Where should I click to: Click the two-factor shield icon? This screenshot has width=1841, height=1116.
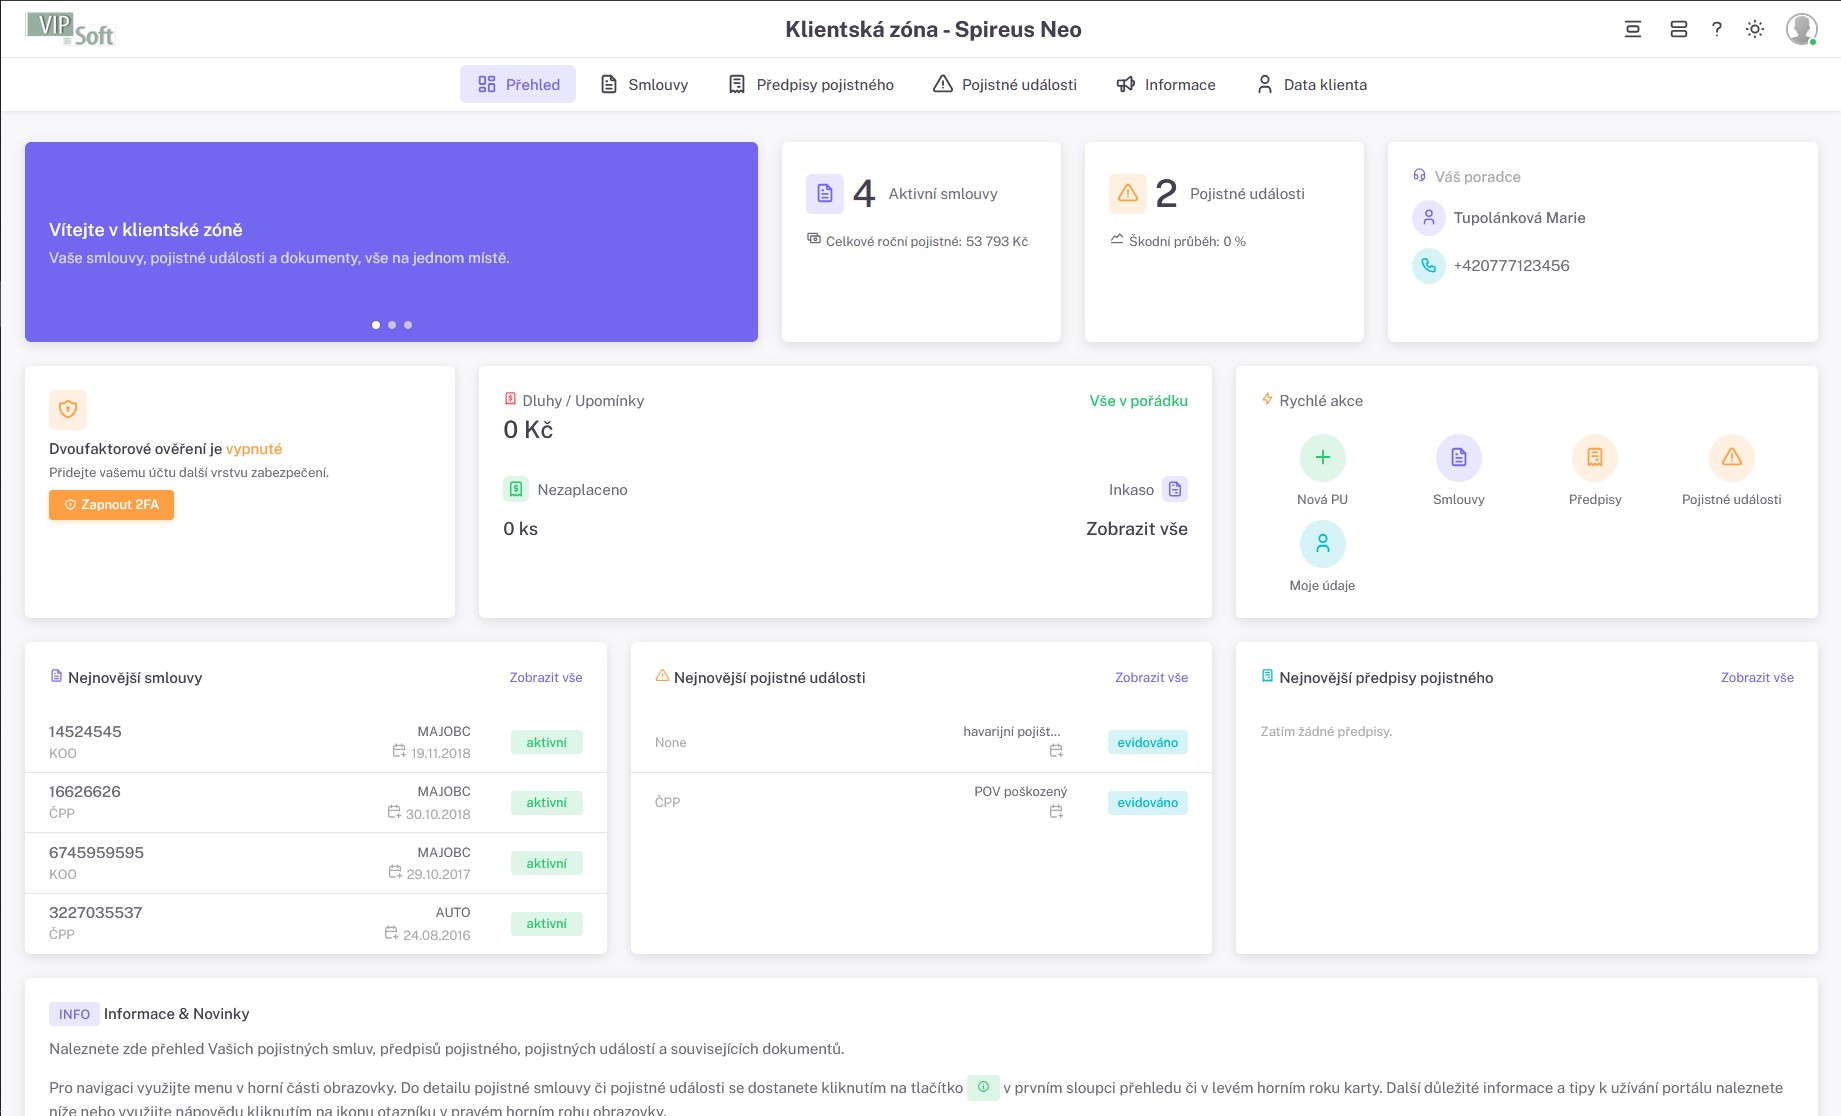pyautogui.click(x=68, y=409)
